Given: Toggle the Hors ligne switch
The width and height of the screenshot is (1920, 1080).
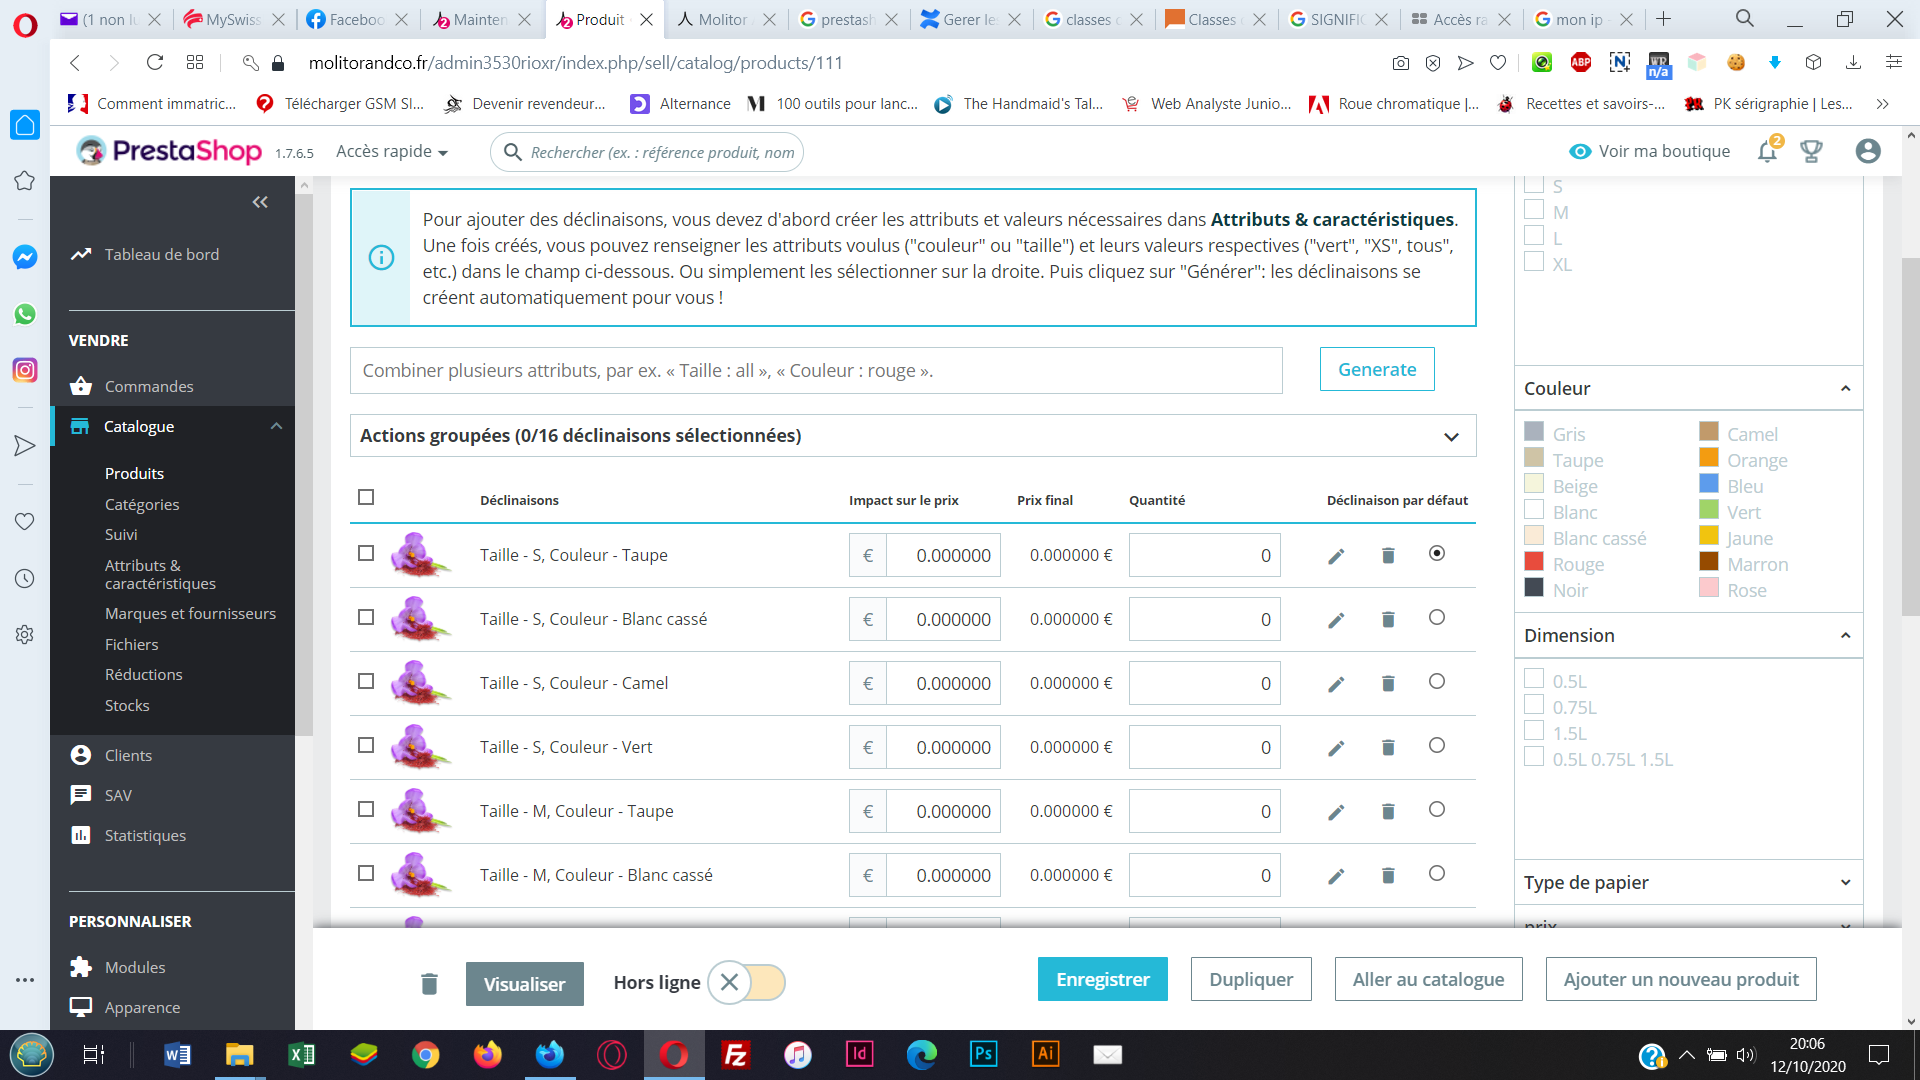Looking at the screenshot, I should pyautogui.click(x=746, y=982).
